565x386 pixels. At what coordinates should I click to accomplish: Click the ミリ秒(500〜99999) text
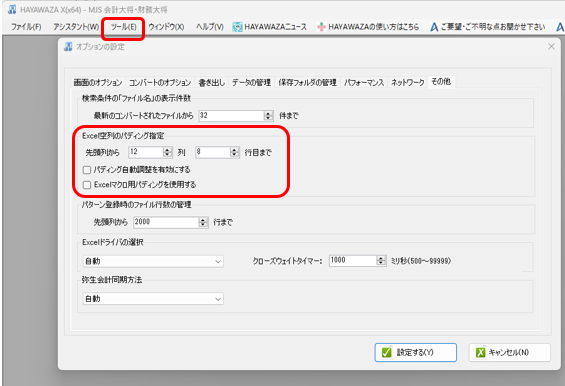[421, 261]
